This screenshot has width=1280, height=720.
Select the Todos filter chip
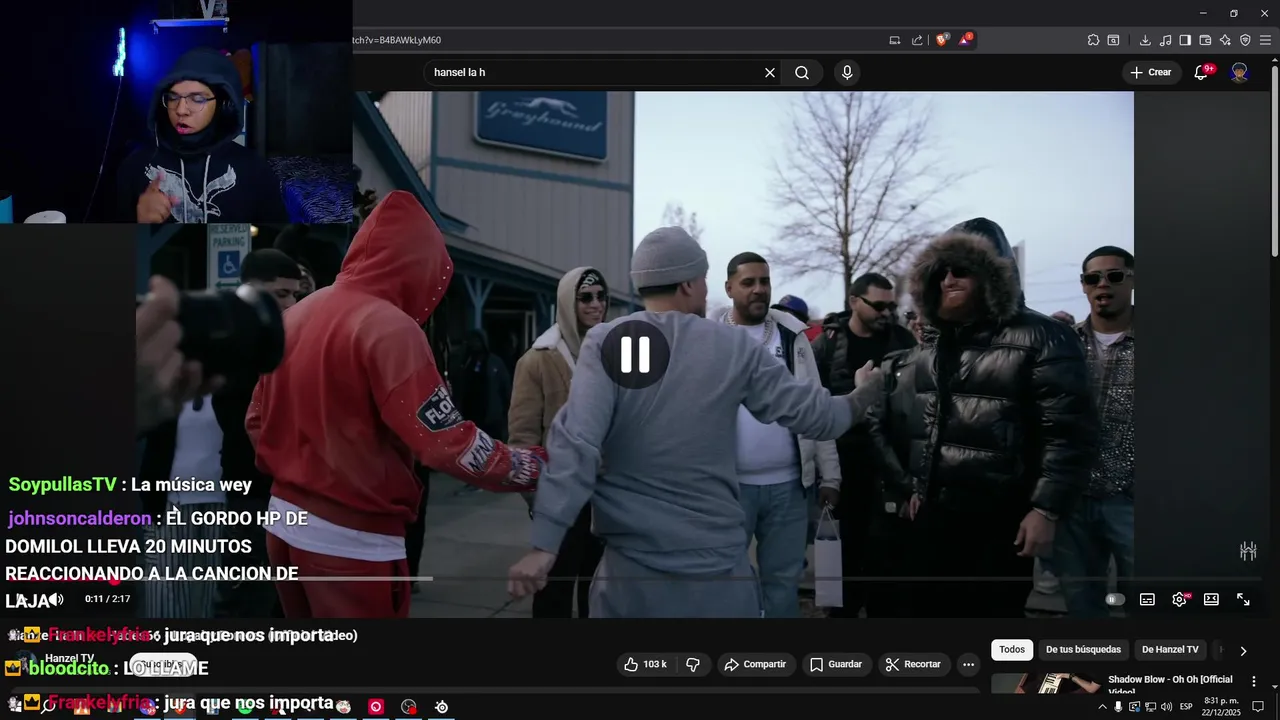1012,650
